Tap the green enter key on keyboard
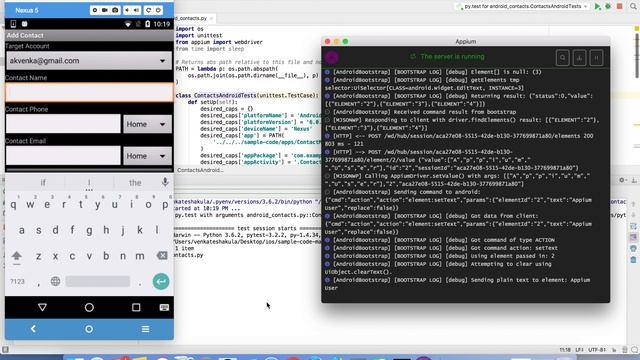The image size is (640, 360). point(161,281)
